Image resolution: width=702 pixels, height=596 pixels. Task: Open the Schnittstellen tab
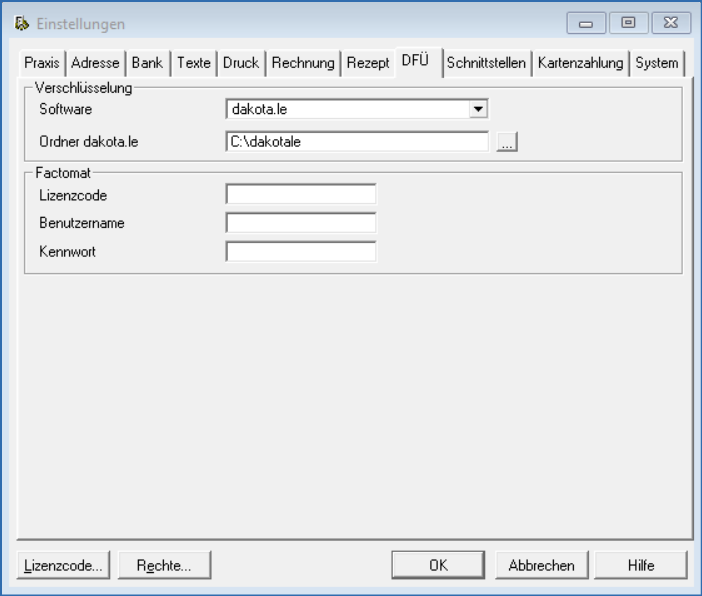coord(486,63)
